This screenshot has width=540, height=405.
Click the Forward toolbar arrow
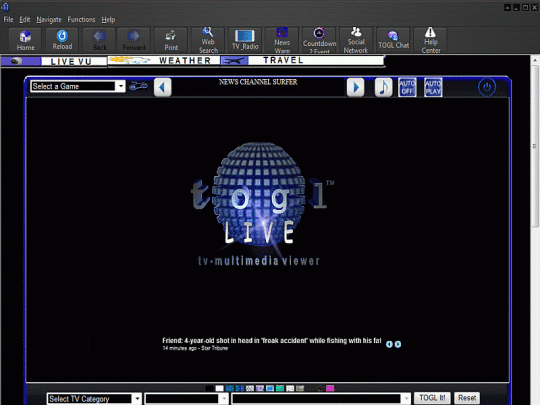point(134,40)
